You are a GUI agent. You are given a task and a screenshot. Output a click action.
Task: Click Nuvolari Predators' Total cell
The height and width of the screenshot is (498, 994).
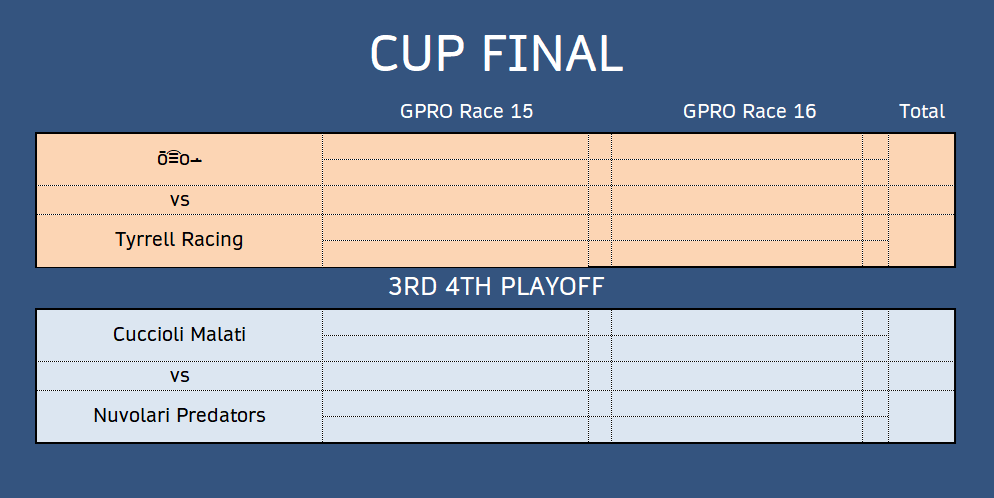pos(921,416)
